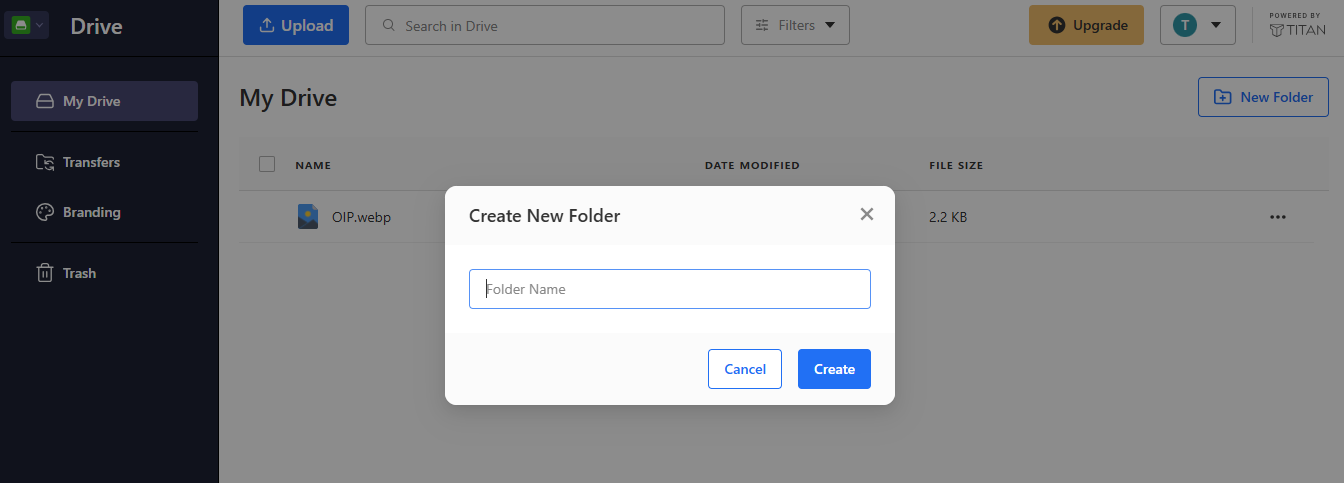Sort by the DATE MODIFIED column header

click(x=752, y=165)
